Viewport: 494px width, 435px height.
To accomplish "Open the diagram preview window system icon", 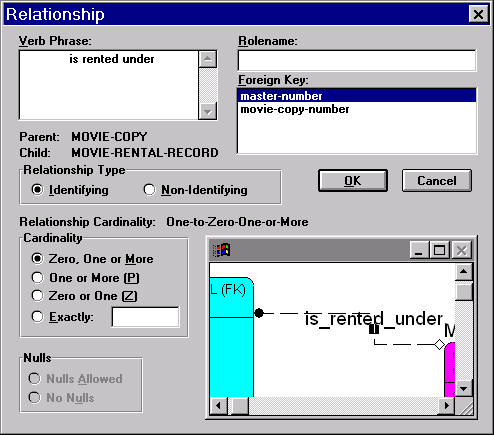I will click(221, 250).
